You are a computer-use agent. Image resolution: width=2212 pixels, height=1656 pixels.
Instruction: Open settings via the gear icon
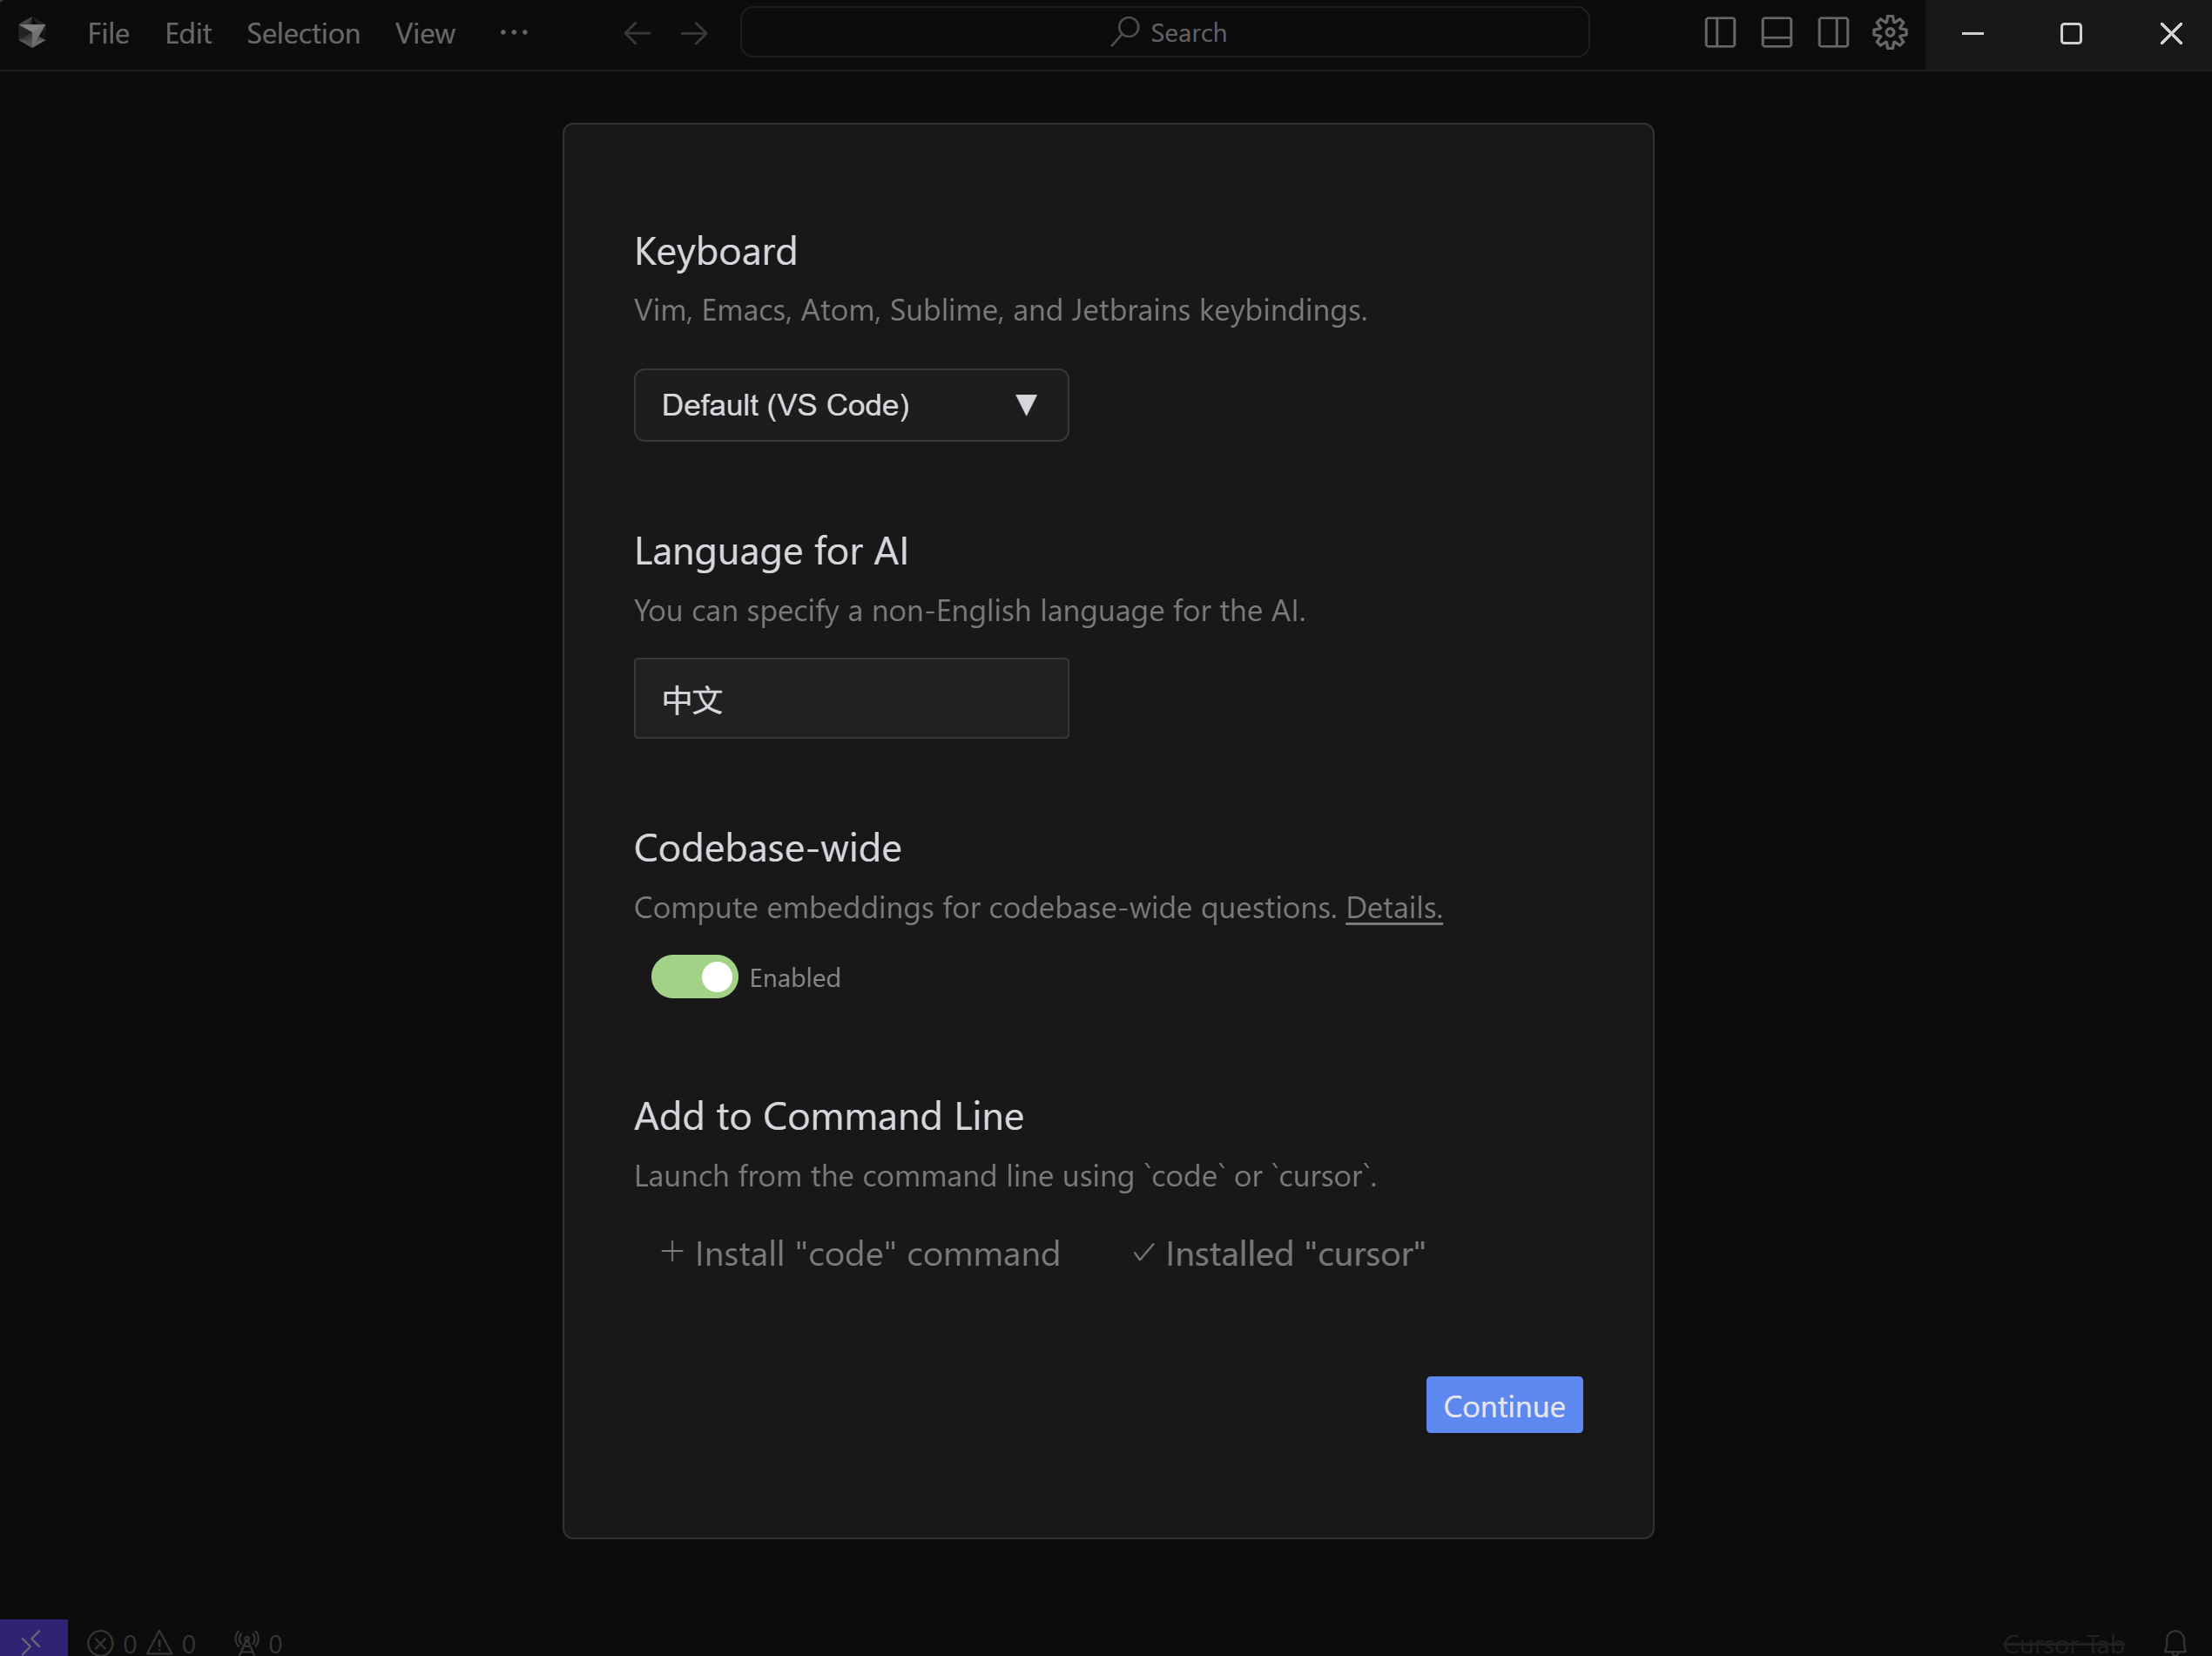[1889, 33]
